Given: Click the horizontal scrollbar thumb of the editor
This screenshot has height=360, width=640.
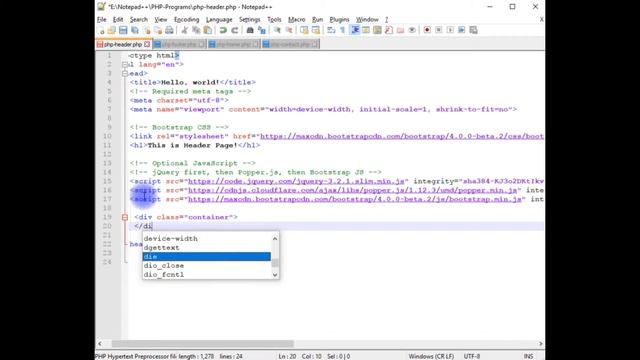Looking at the screenshot, I should (x=202, y=344).
